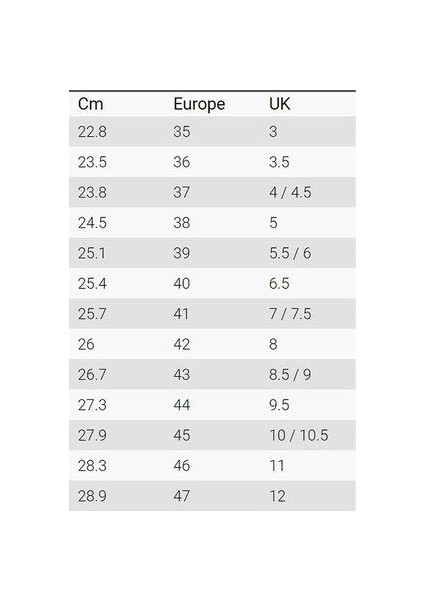Image resolution: width=424 pixels, height=600 pixels.
Task: Select UK size 5.5 / 6
Action: tap(290, 253)
